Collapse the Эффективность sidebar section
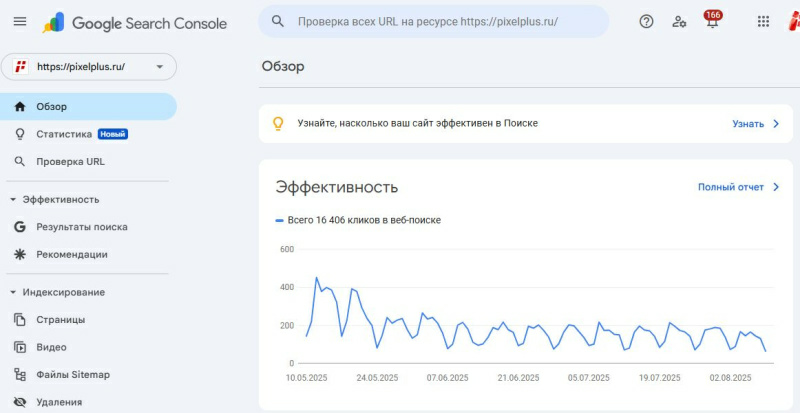 (x=13, y=199)
